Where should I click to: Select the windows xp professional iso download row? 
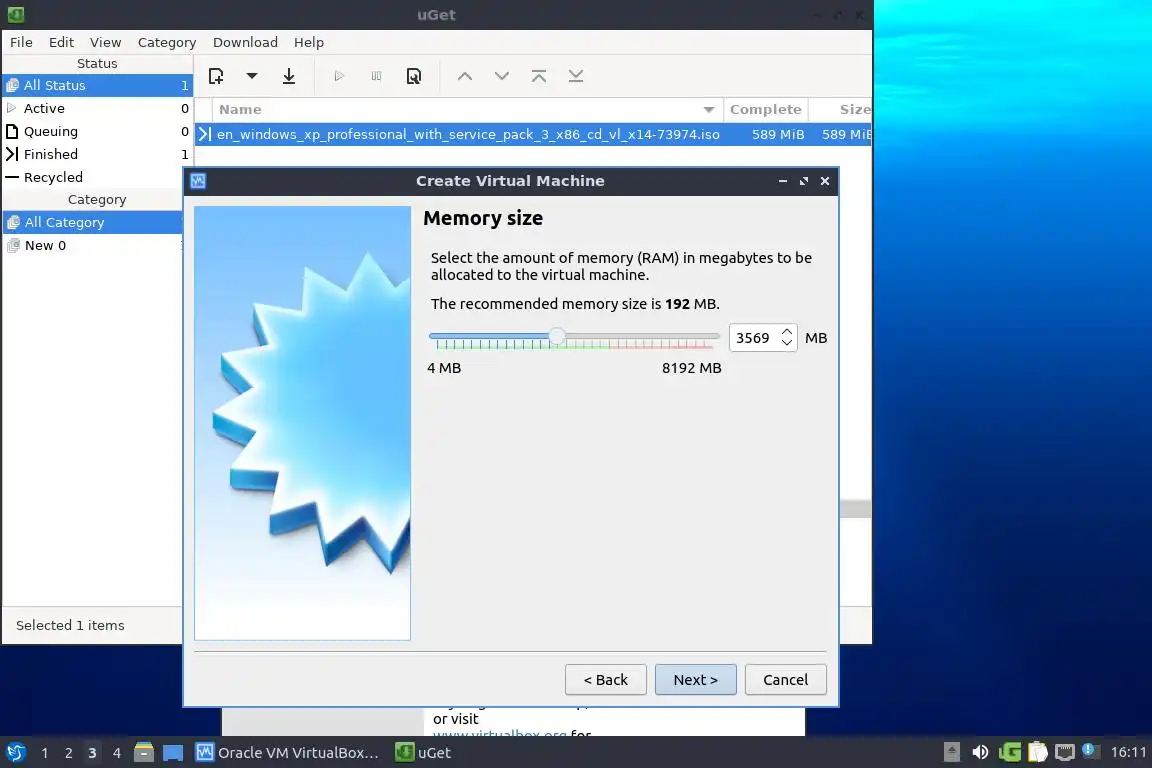coord(533,134)
